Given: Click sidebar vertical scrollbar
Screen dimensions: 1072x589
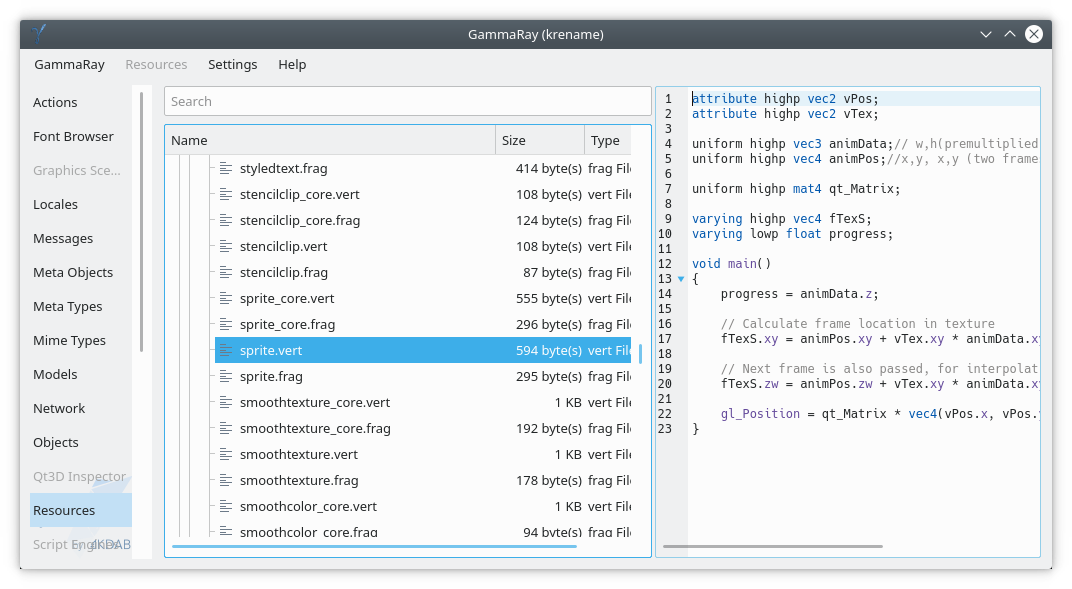Looking at the screenshot, I should pos(142,222).
